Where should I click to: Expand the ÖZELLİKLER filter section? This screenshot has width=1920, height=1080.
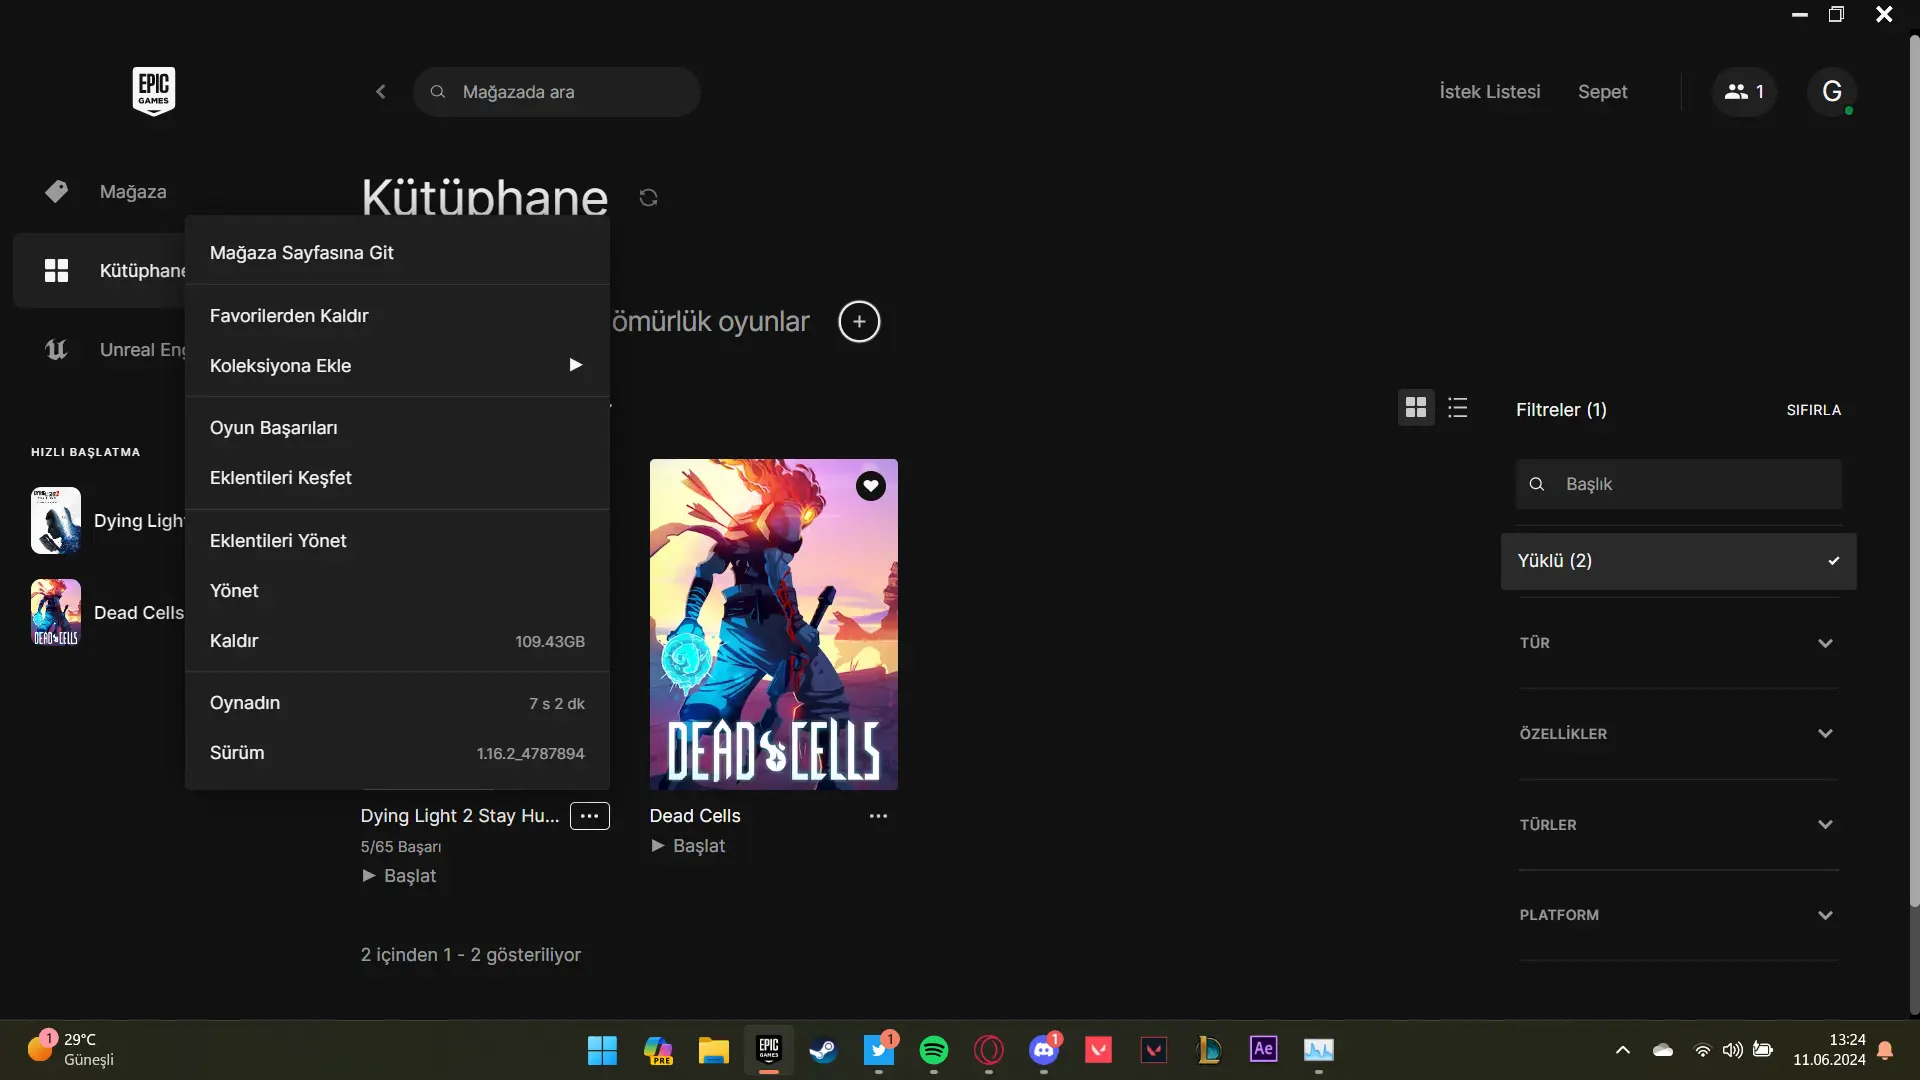click(1679, 734)
